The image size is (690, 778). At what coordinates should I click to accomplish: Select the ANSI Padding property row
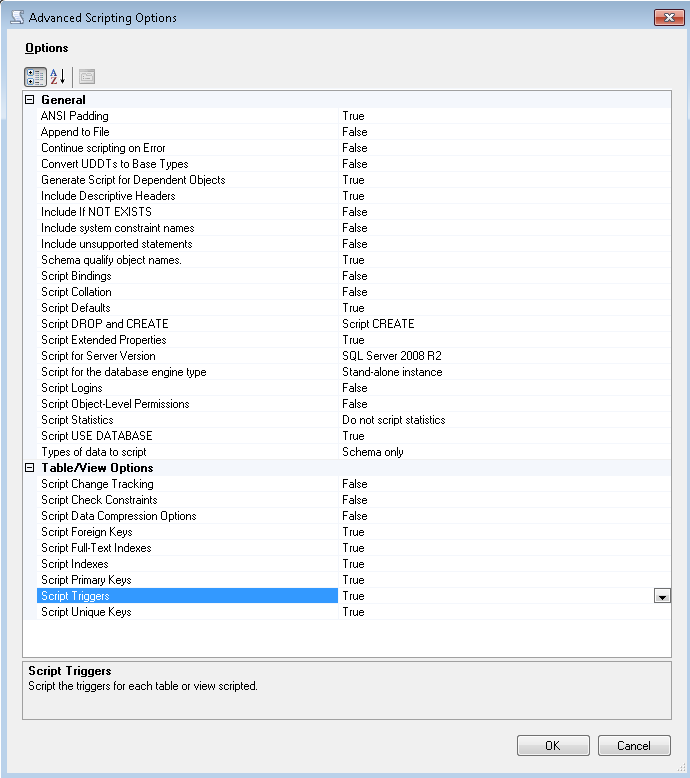(75, 116)
